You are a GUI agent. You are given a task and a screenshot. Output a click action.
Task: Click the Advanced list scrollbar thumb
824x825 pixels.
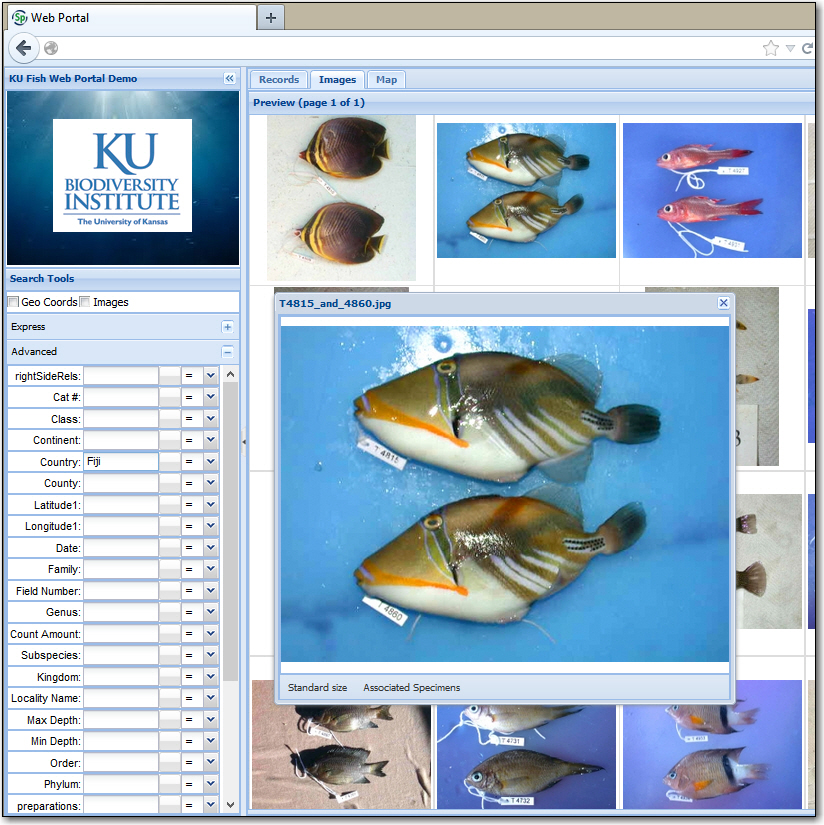tap(230, 531)
